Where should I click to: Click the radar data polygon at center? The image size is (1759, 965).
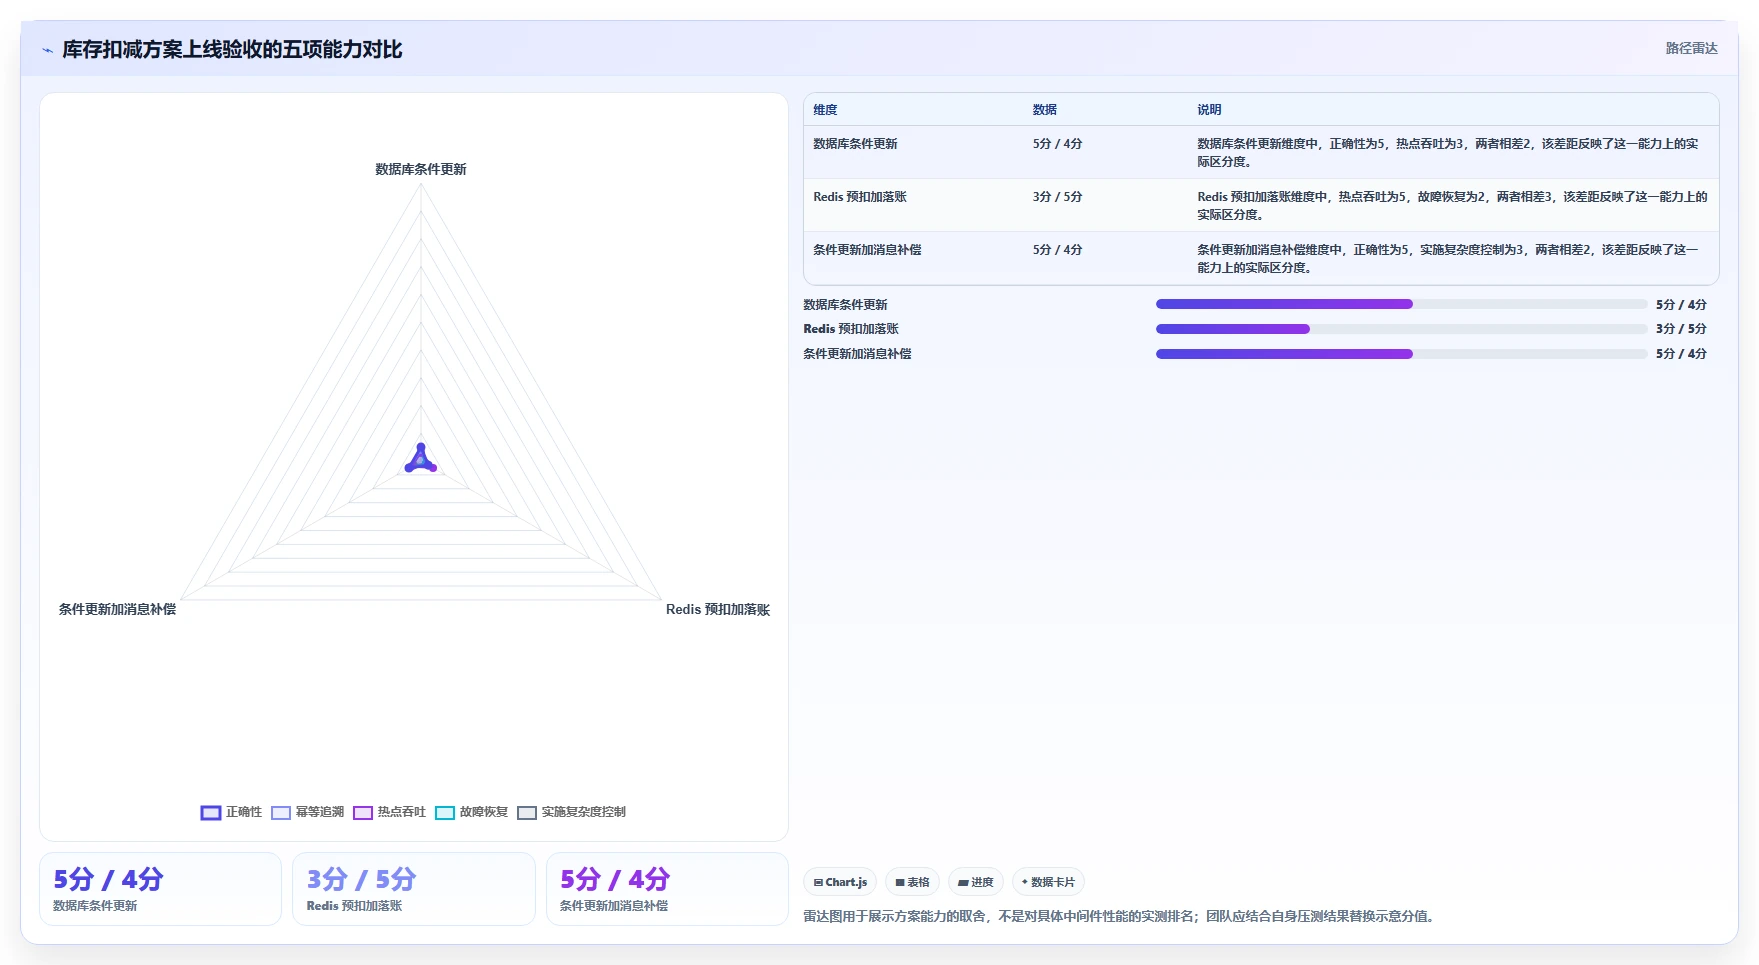[421, 460]
